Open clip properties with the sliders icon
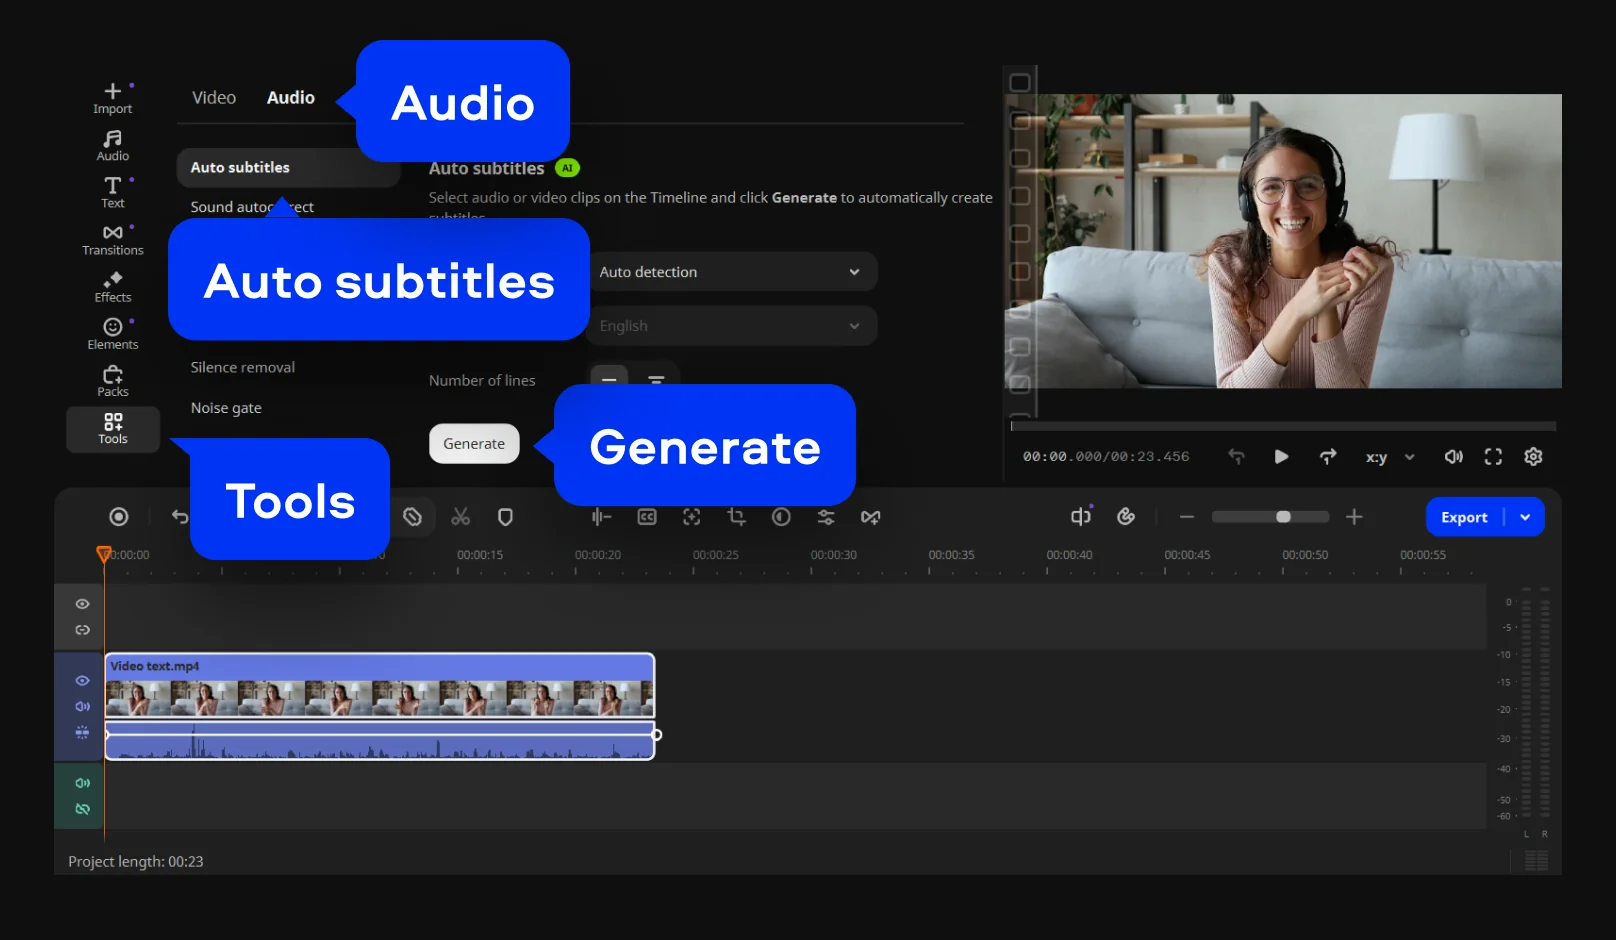The height and width of the screenshot is (940, 1616). (x=826, y=517)
